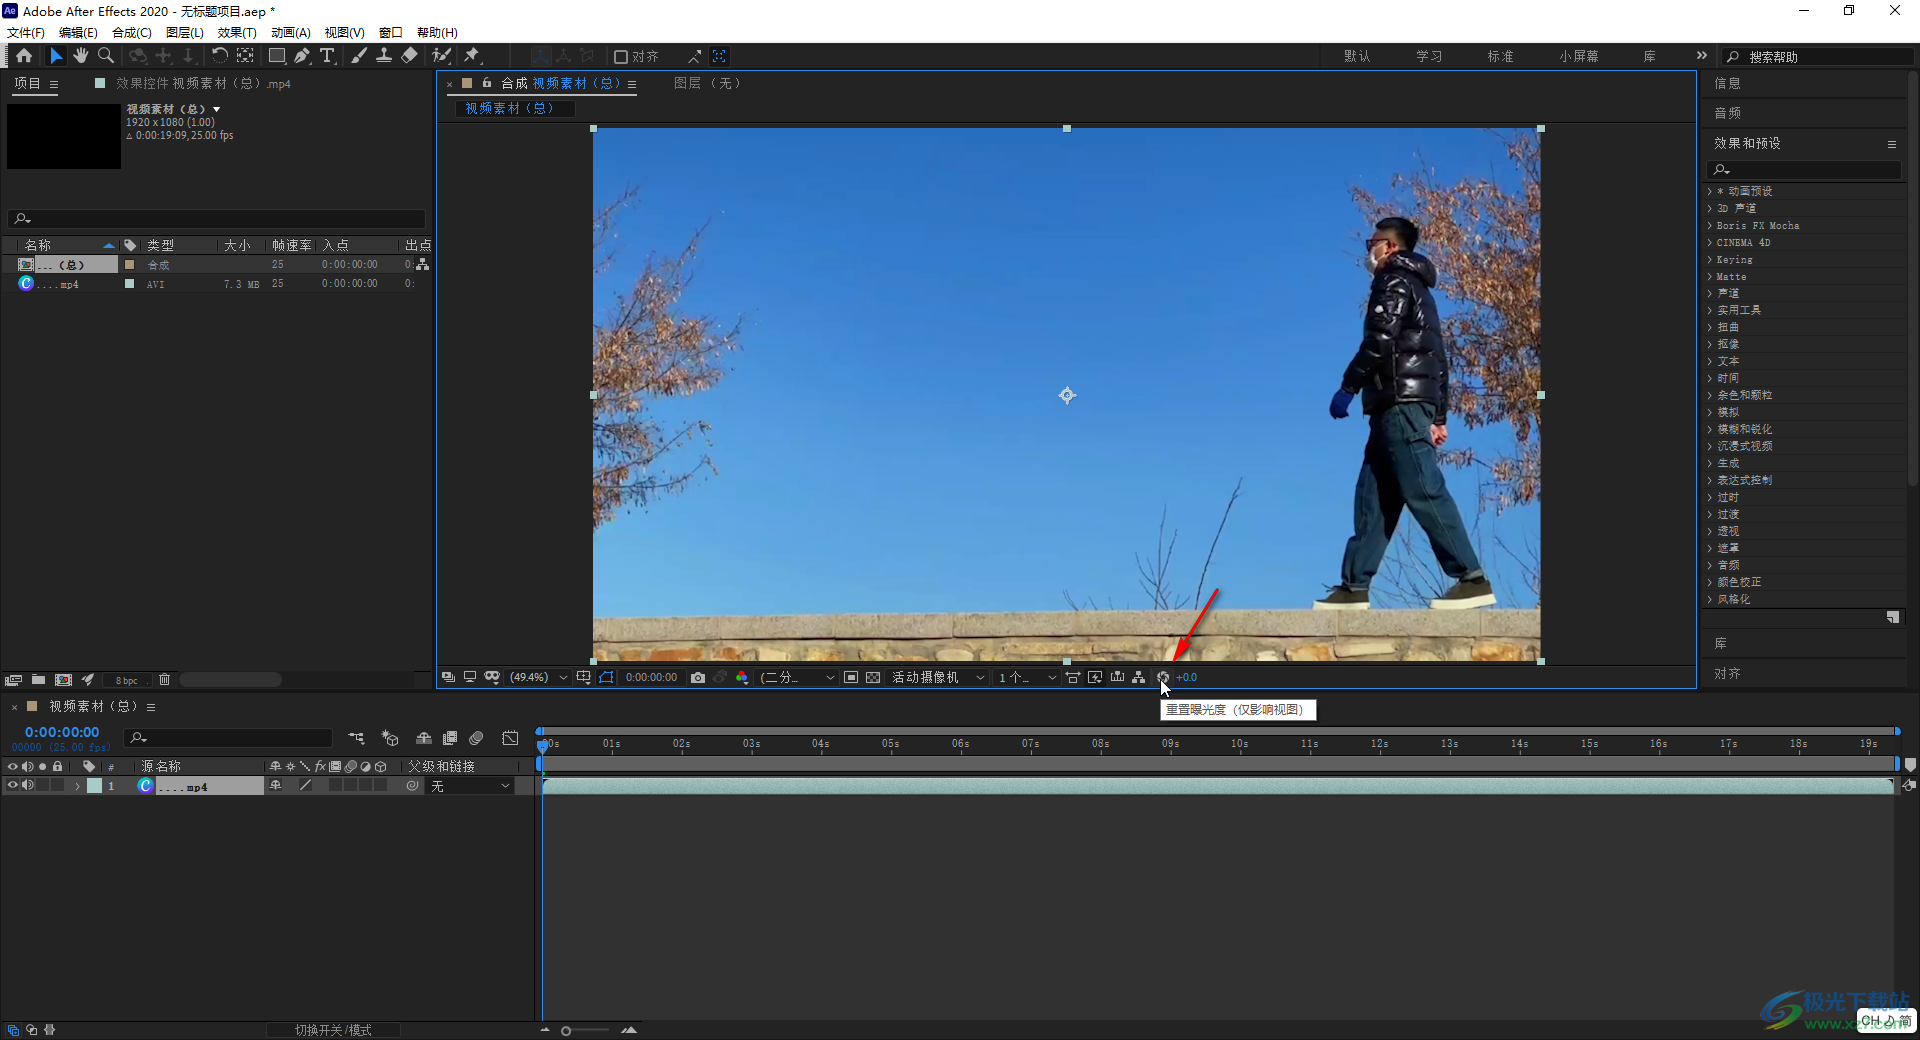Select the Selection arrow tool
This screenshot has height=1040, width=1920.
[x=56, y=56]
